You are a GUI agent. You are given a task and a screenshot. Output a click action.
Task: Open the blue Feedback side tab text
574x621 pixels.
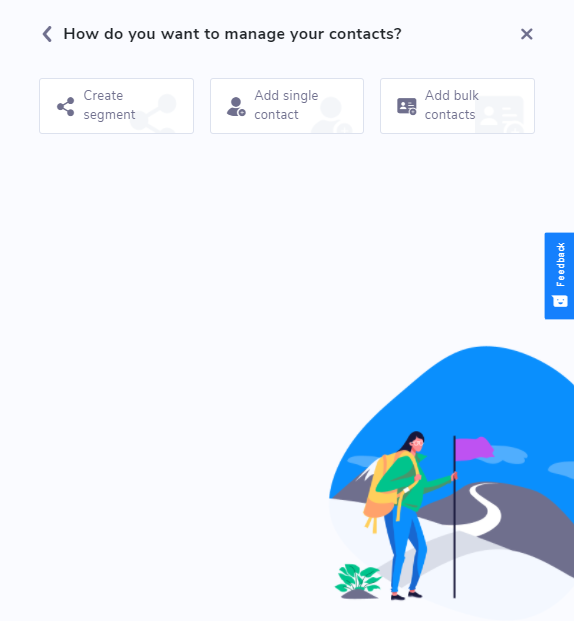pyautogui.click(x=561, y=265)
